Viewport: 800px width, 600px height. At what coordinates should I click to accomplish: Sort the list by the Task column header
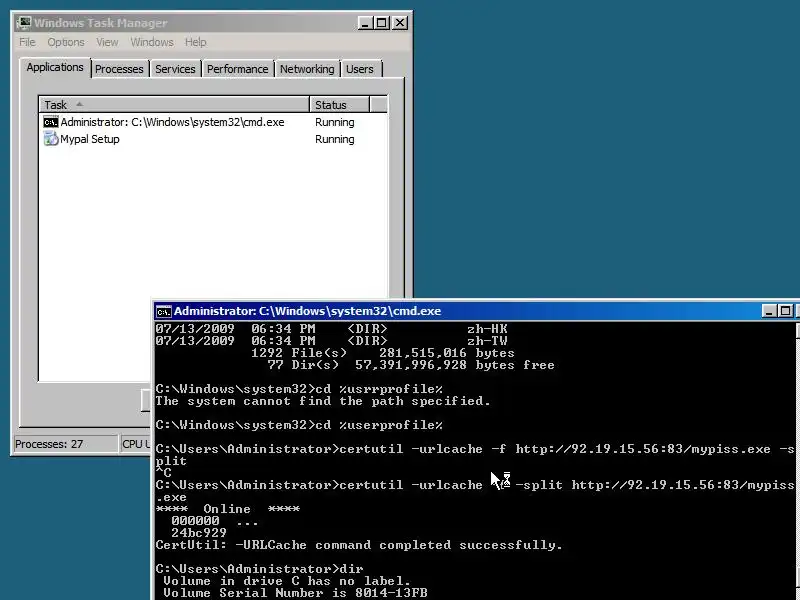click(174, 105)
